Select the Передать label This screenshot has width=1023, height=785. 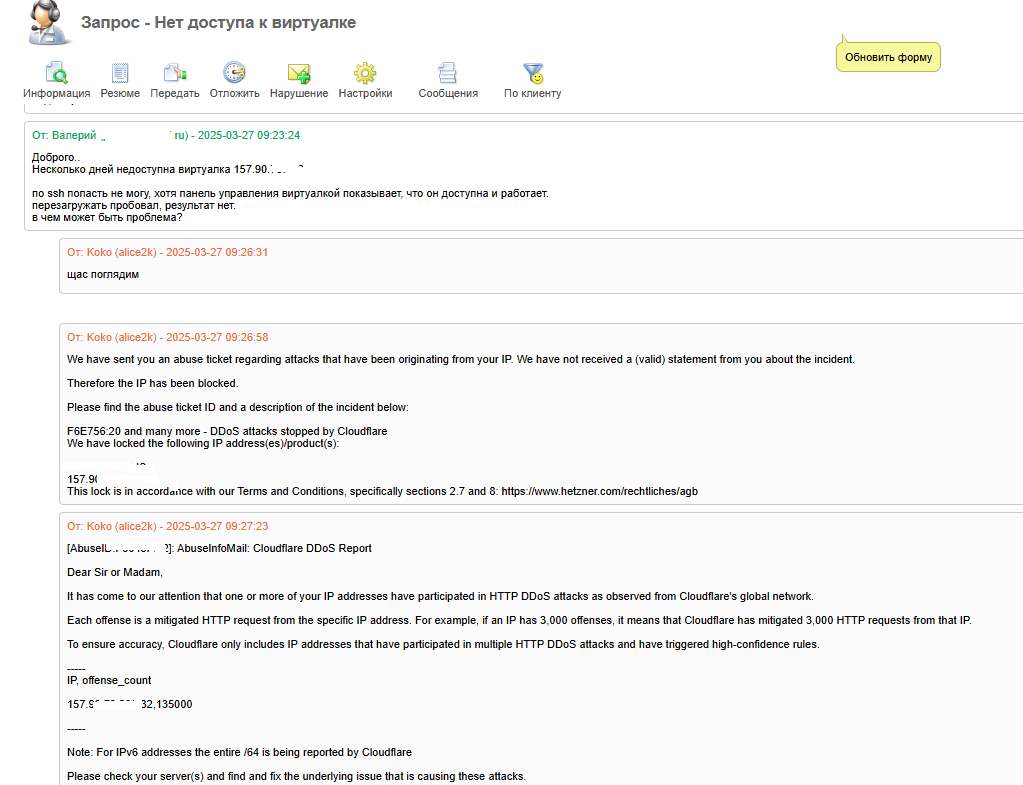click(x=175, y=93)
